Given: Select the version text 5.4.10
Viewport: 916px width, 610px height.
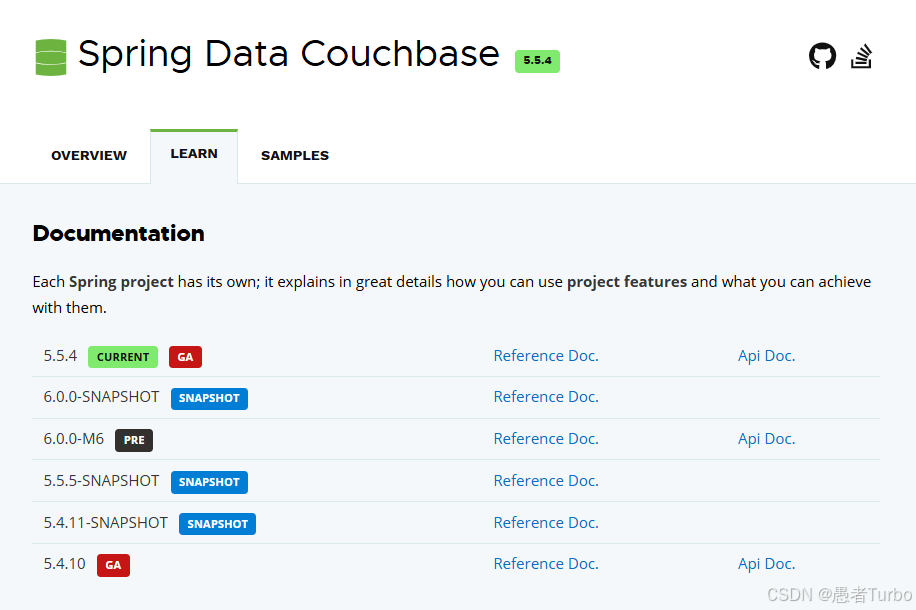Looking at the screenshot, I should 64,564.
